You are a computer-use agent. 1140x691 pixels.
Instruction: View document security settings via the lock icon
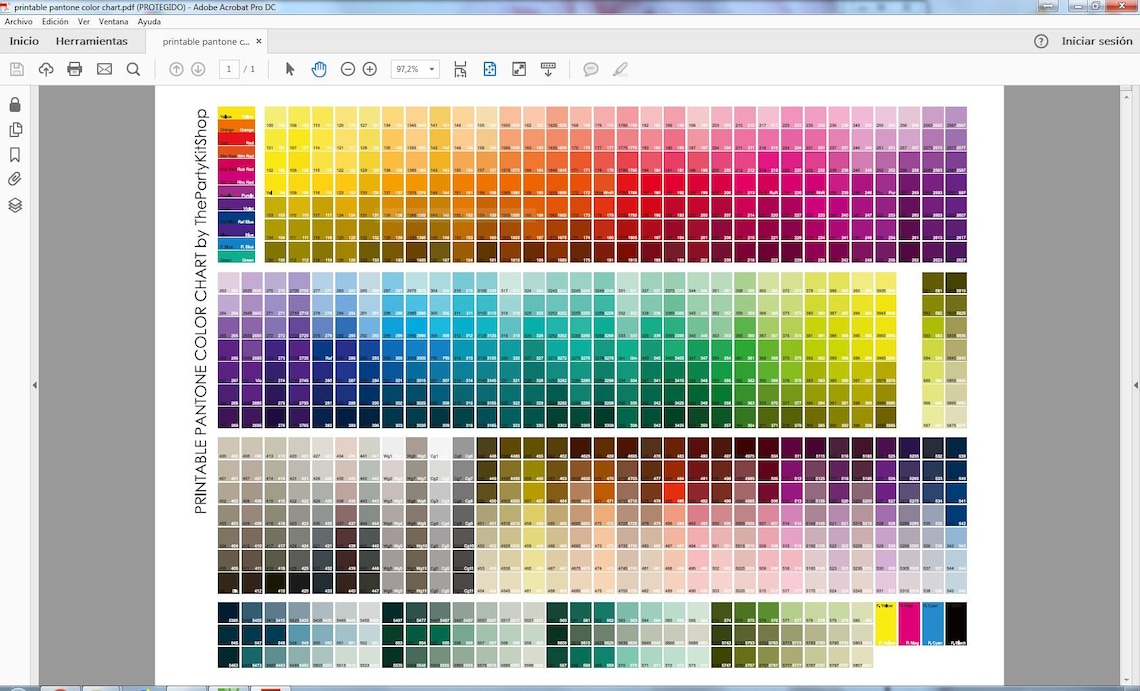coord(14,104)
